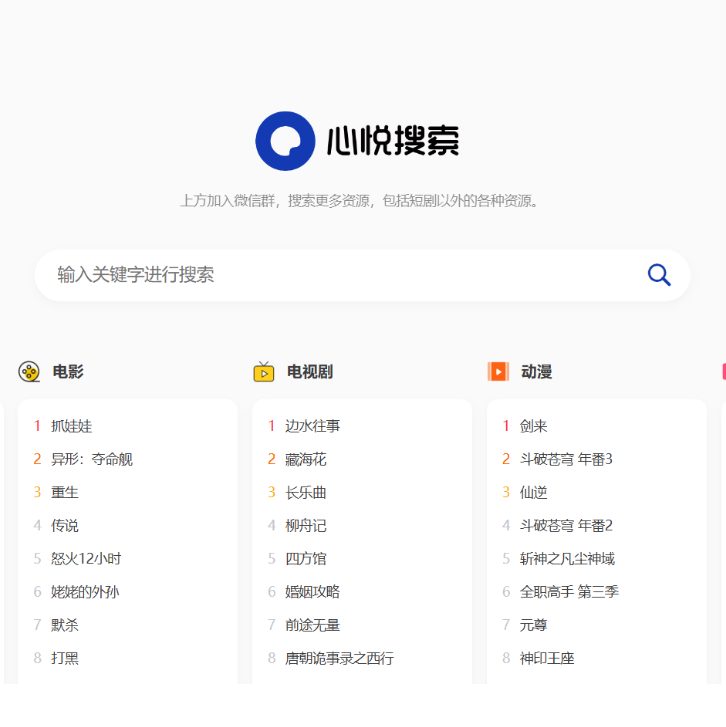Click the orange play icon beside 动漫
Viewport: 726px width, 727px height.
[498, 372]
